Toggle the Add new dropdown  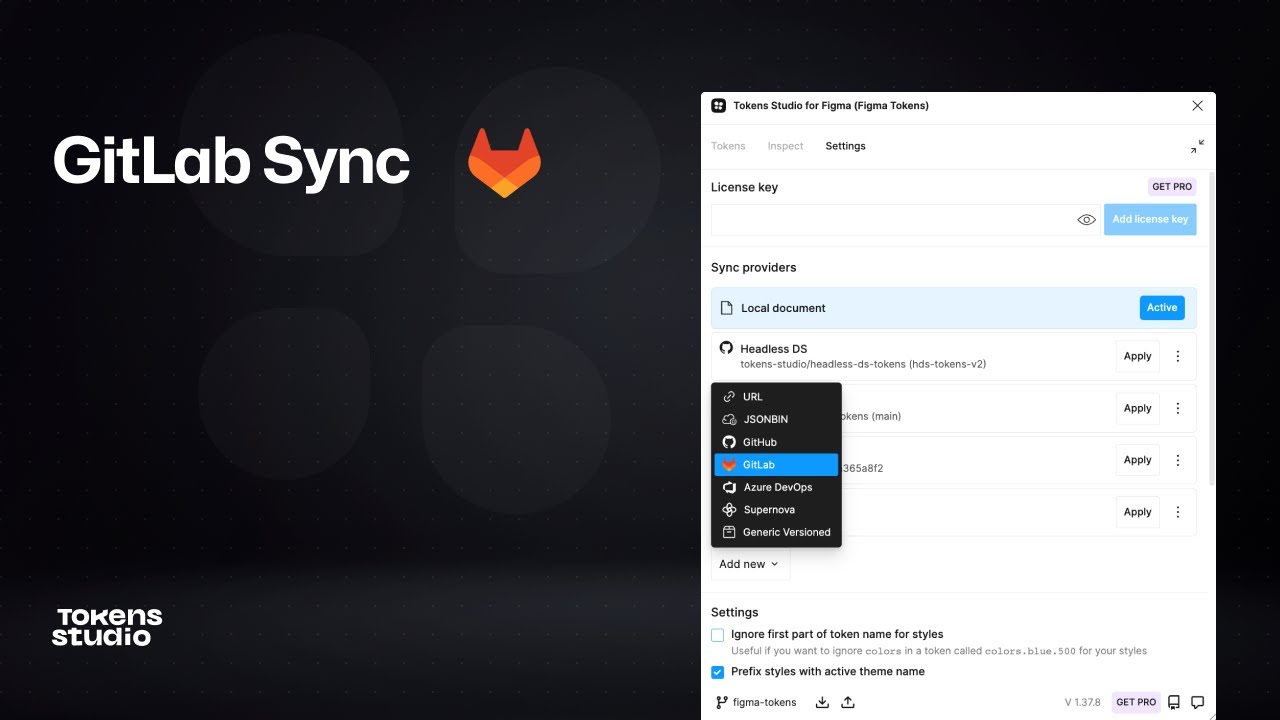coord(750,564)
